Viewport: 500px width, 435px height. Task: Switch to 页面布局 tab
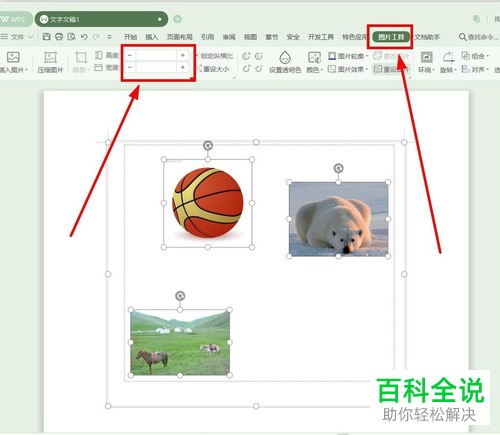click(x=180, y=37)
